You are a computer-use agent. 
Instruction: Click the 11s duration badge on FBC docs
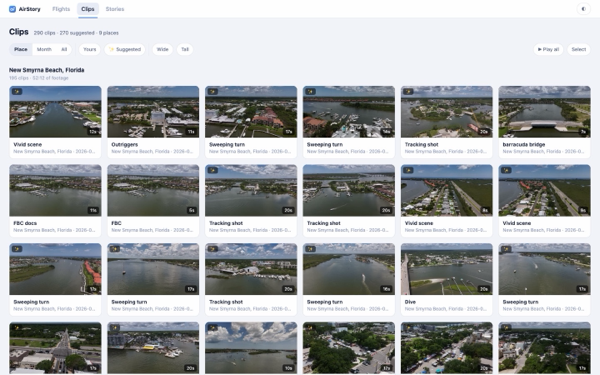pos(93,210)
